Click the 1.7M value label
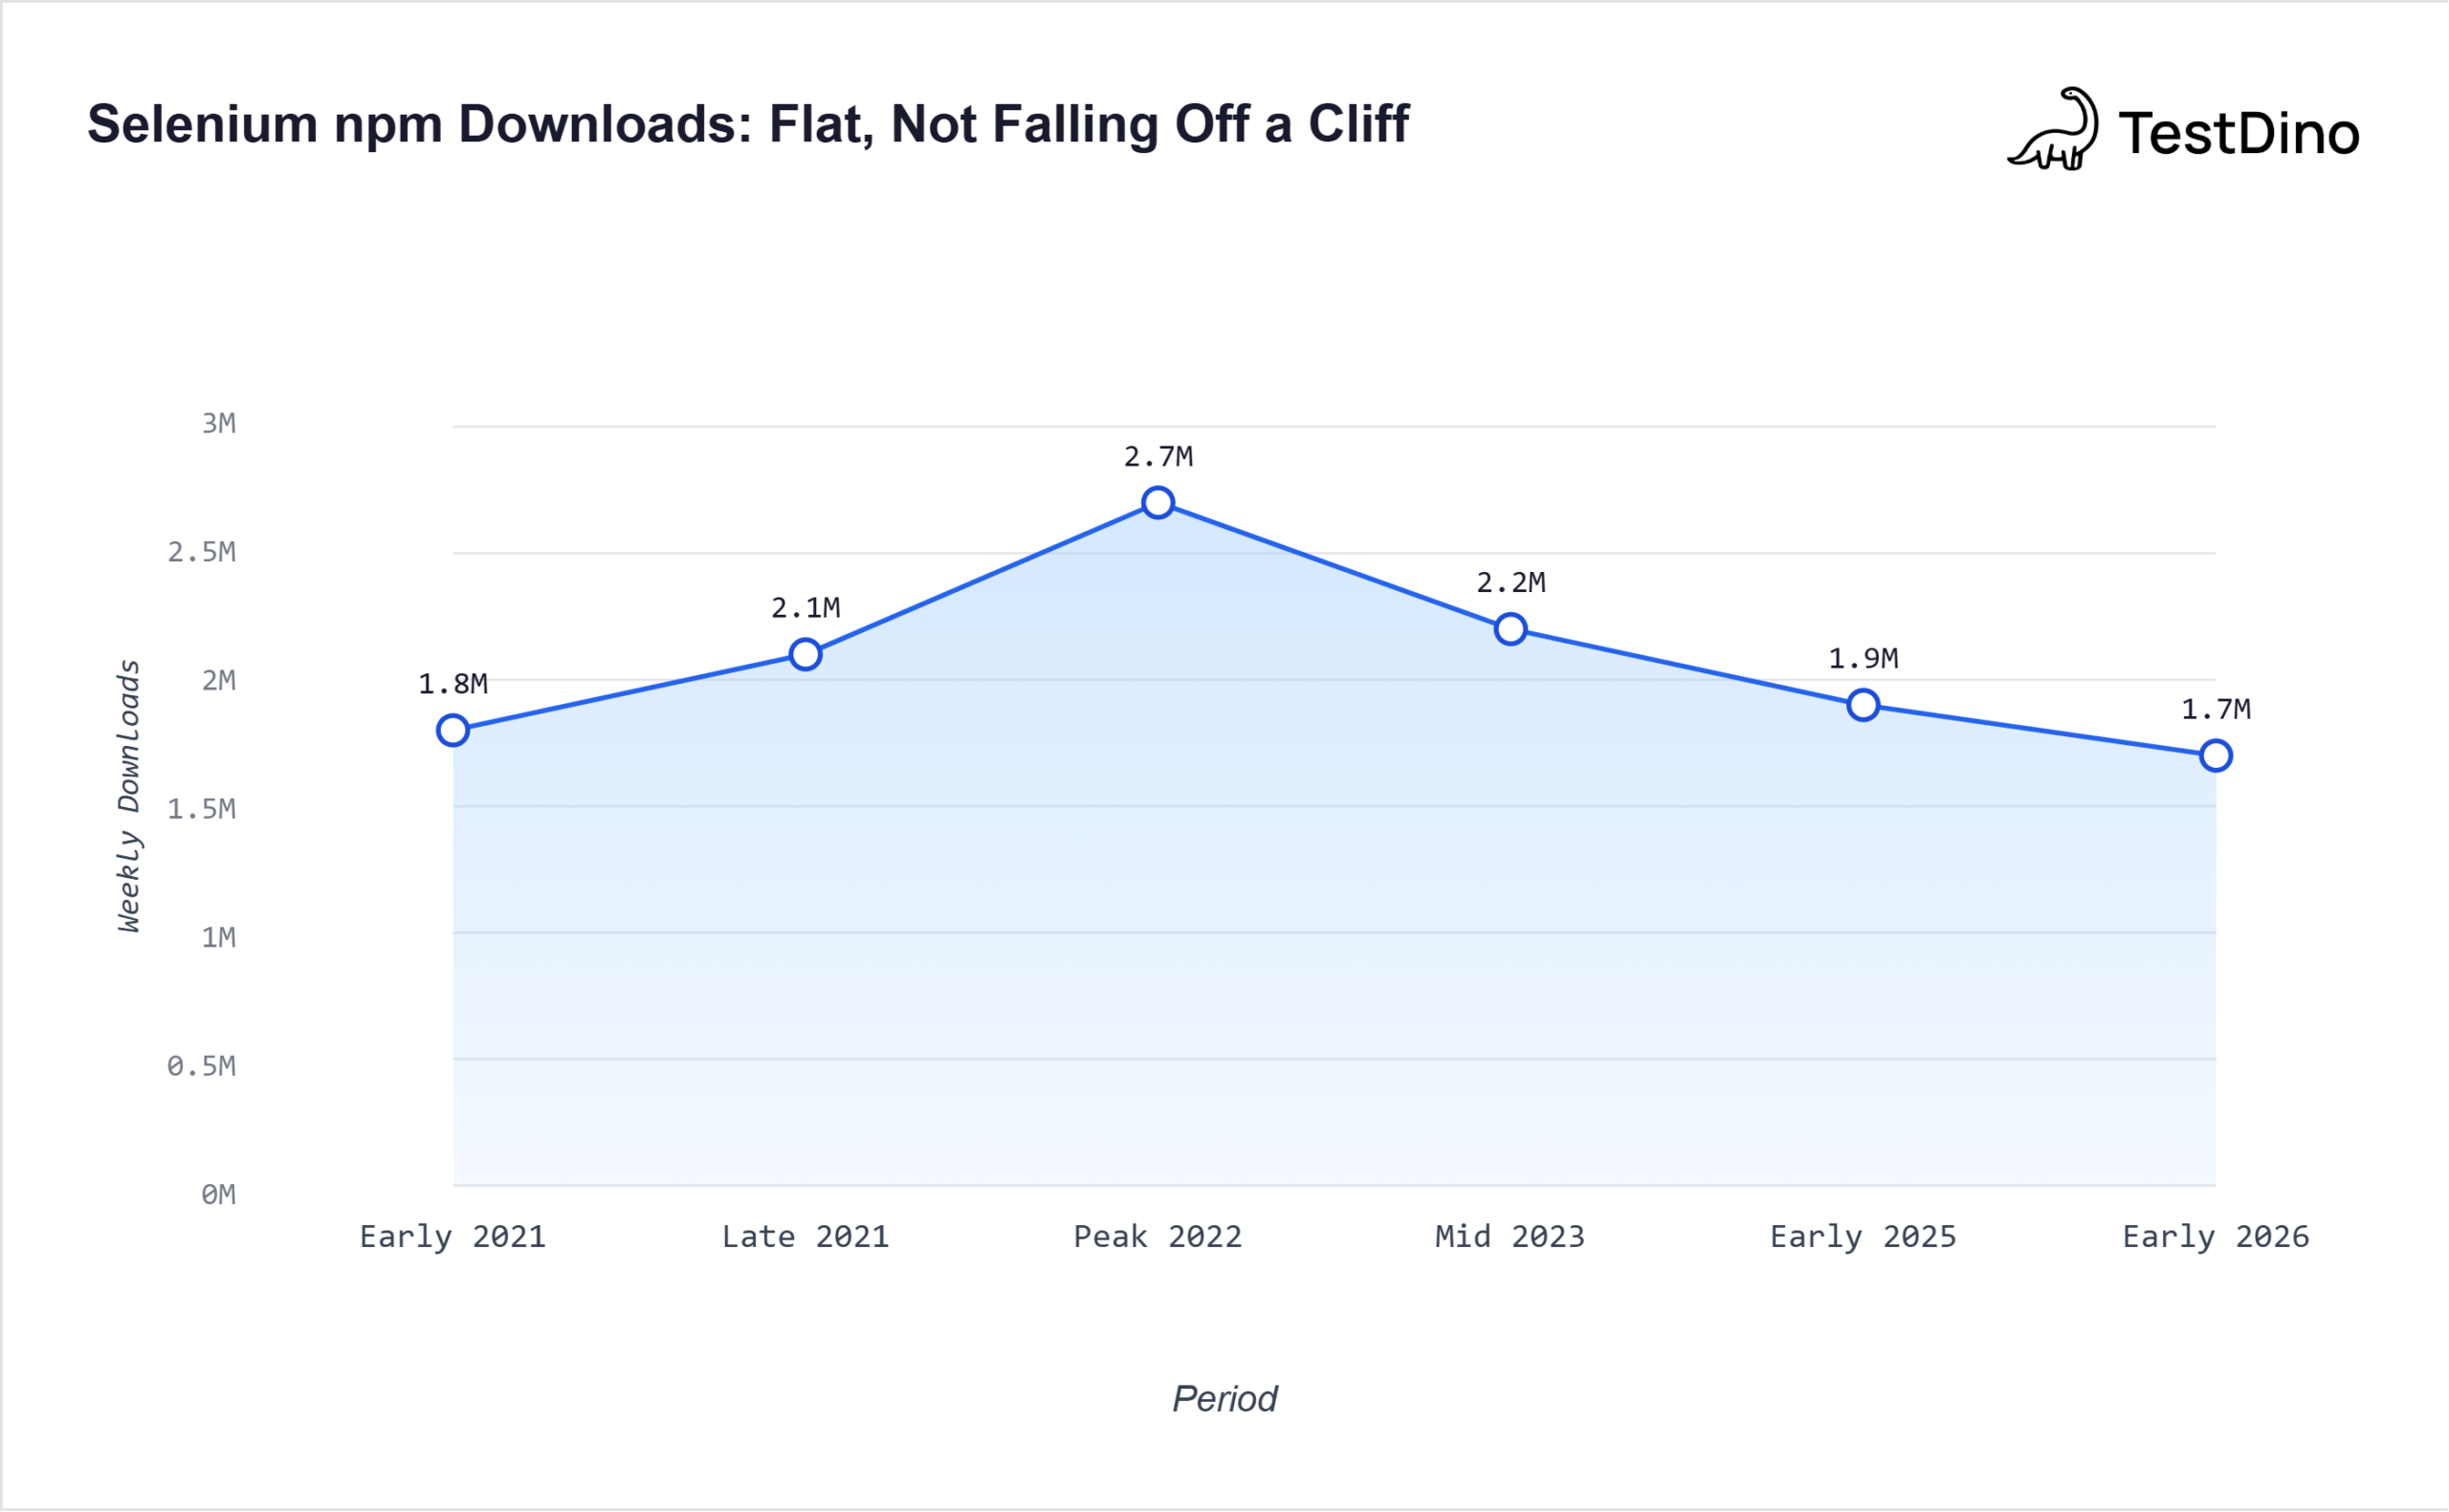This screenshot has height=1512, width=2449. (2216, 710)
